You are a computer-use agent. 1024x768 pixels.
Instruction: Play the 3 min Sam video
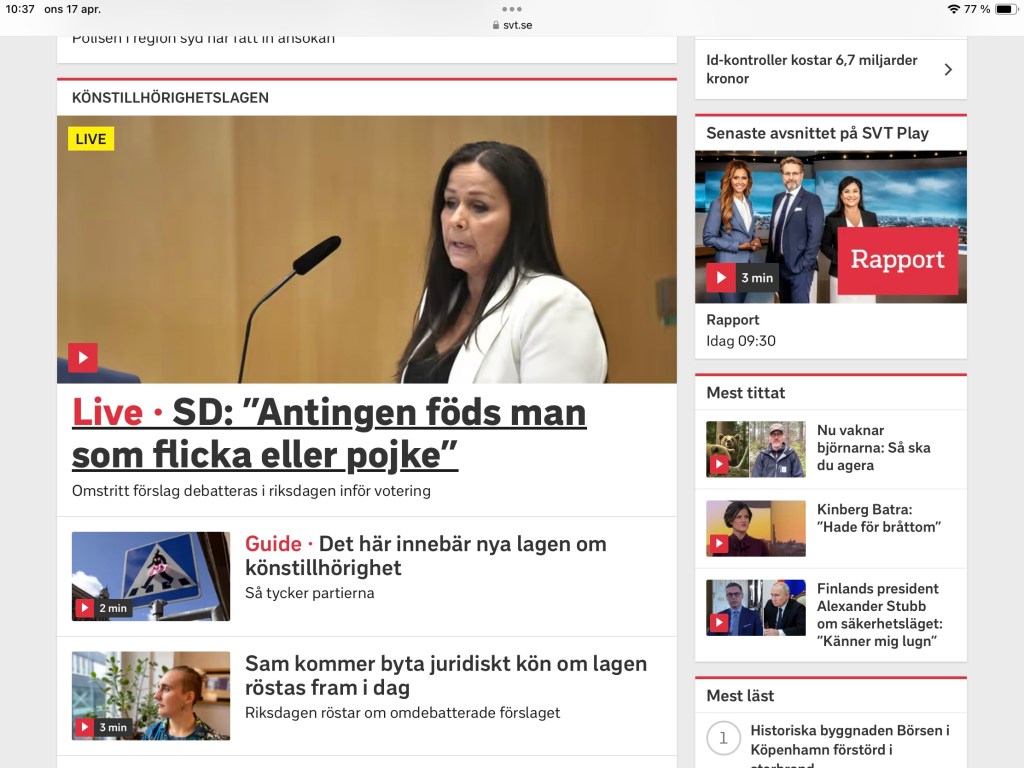click(84, 727)
